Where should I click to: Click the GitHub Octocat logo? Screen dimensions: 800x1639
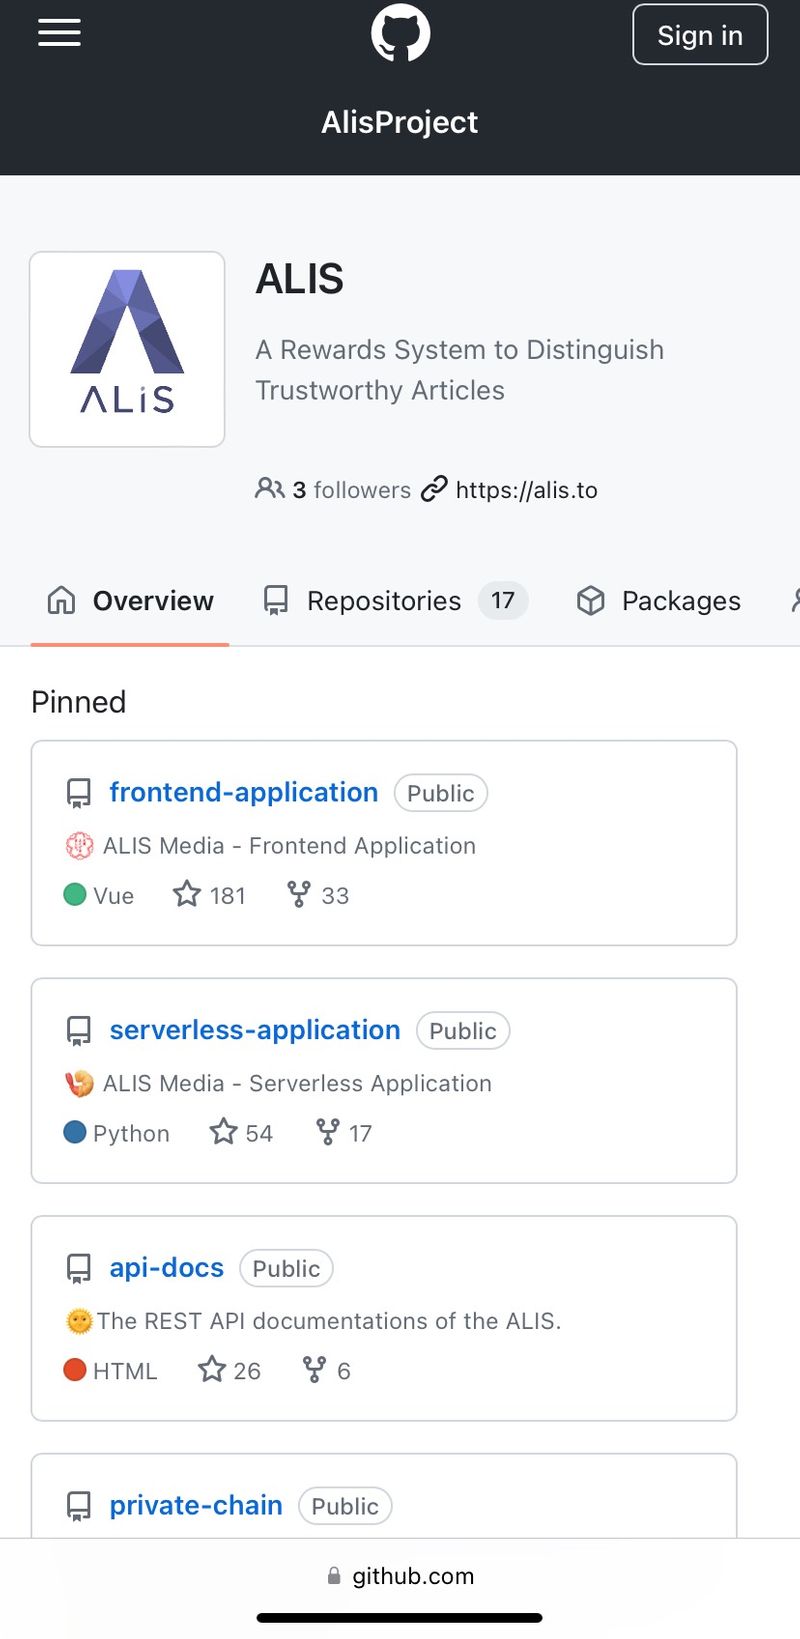[400, 33]
